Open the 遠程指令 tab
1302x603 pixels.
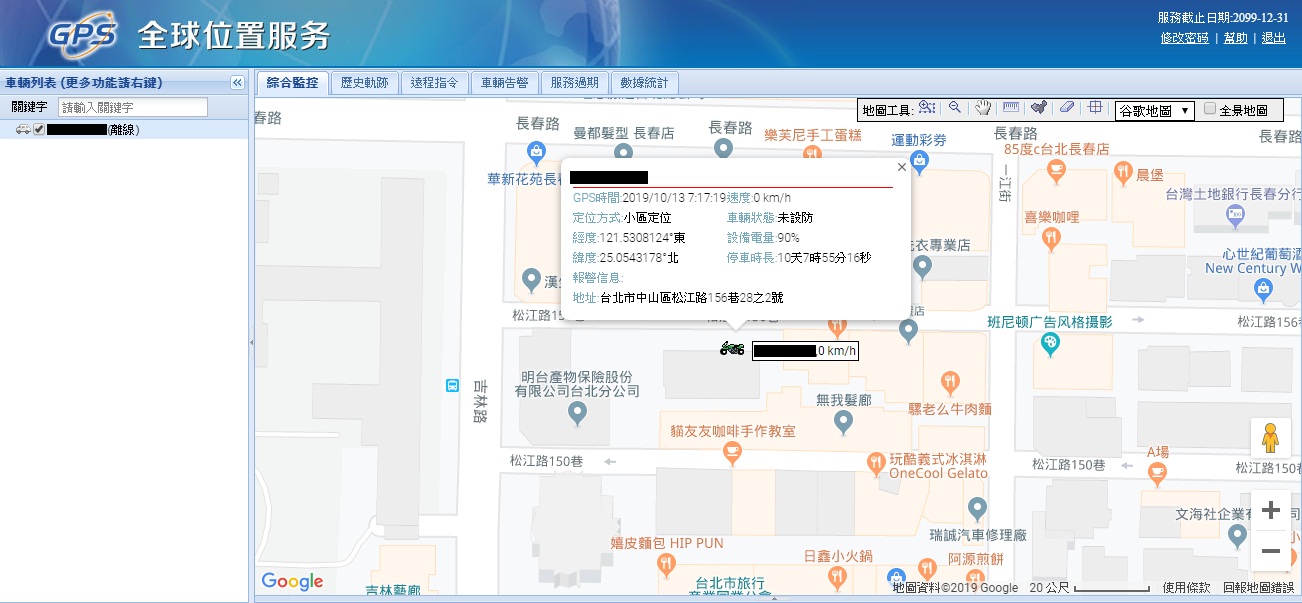[435, 83]
